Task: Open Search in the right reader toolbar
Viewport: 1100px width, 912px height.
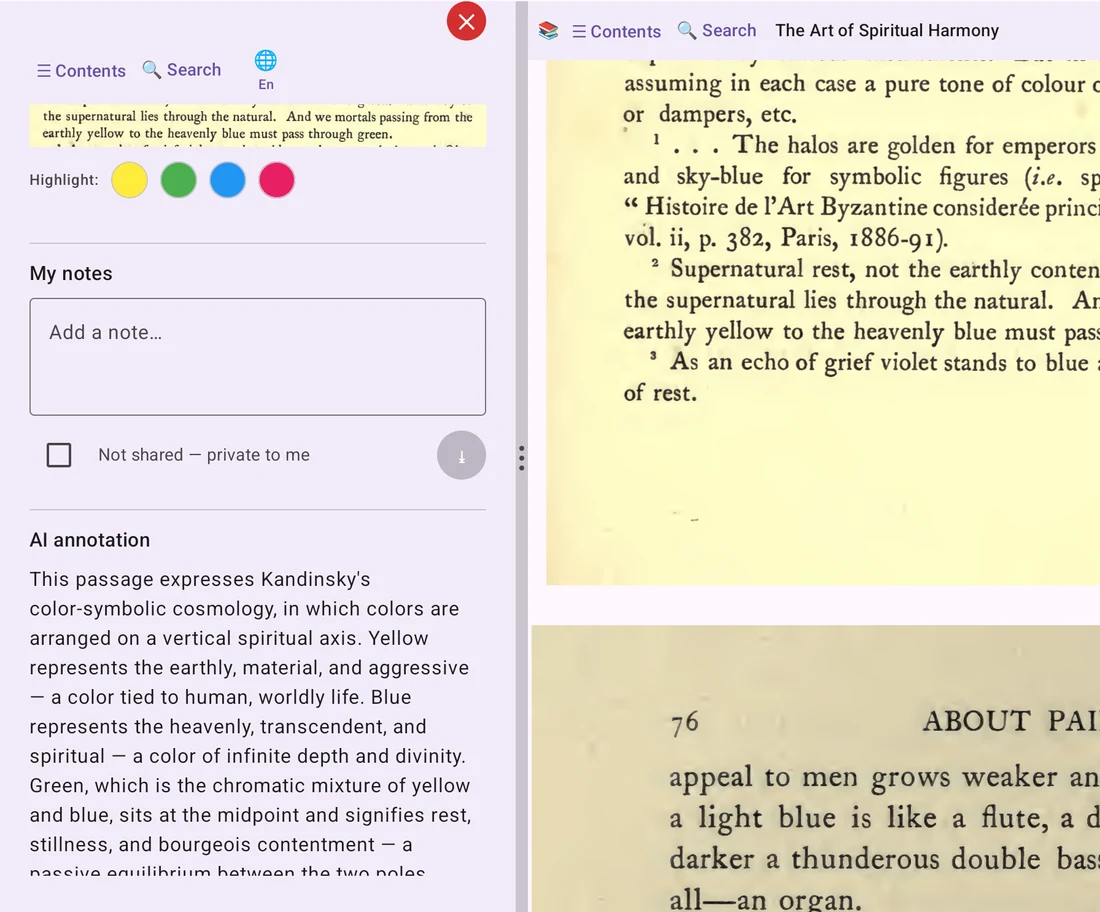Action: coord(717,31)
